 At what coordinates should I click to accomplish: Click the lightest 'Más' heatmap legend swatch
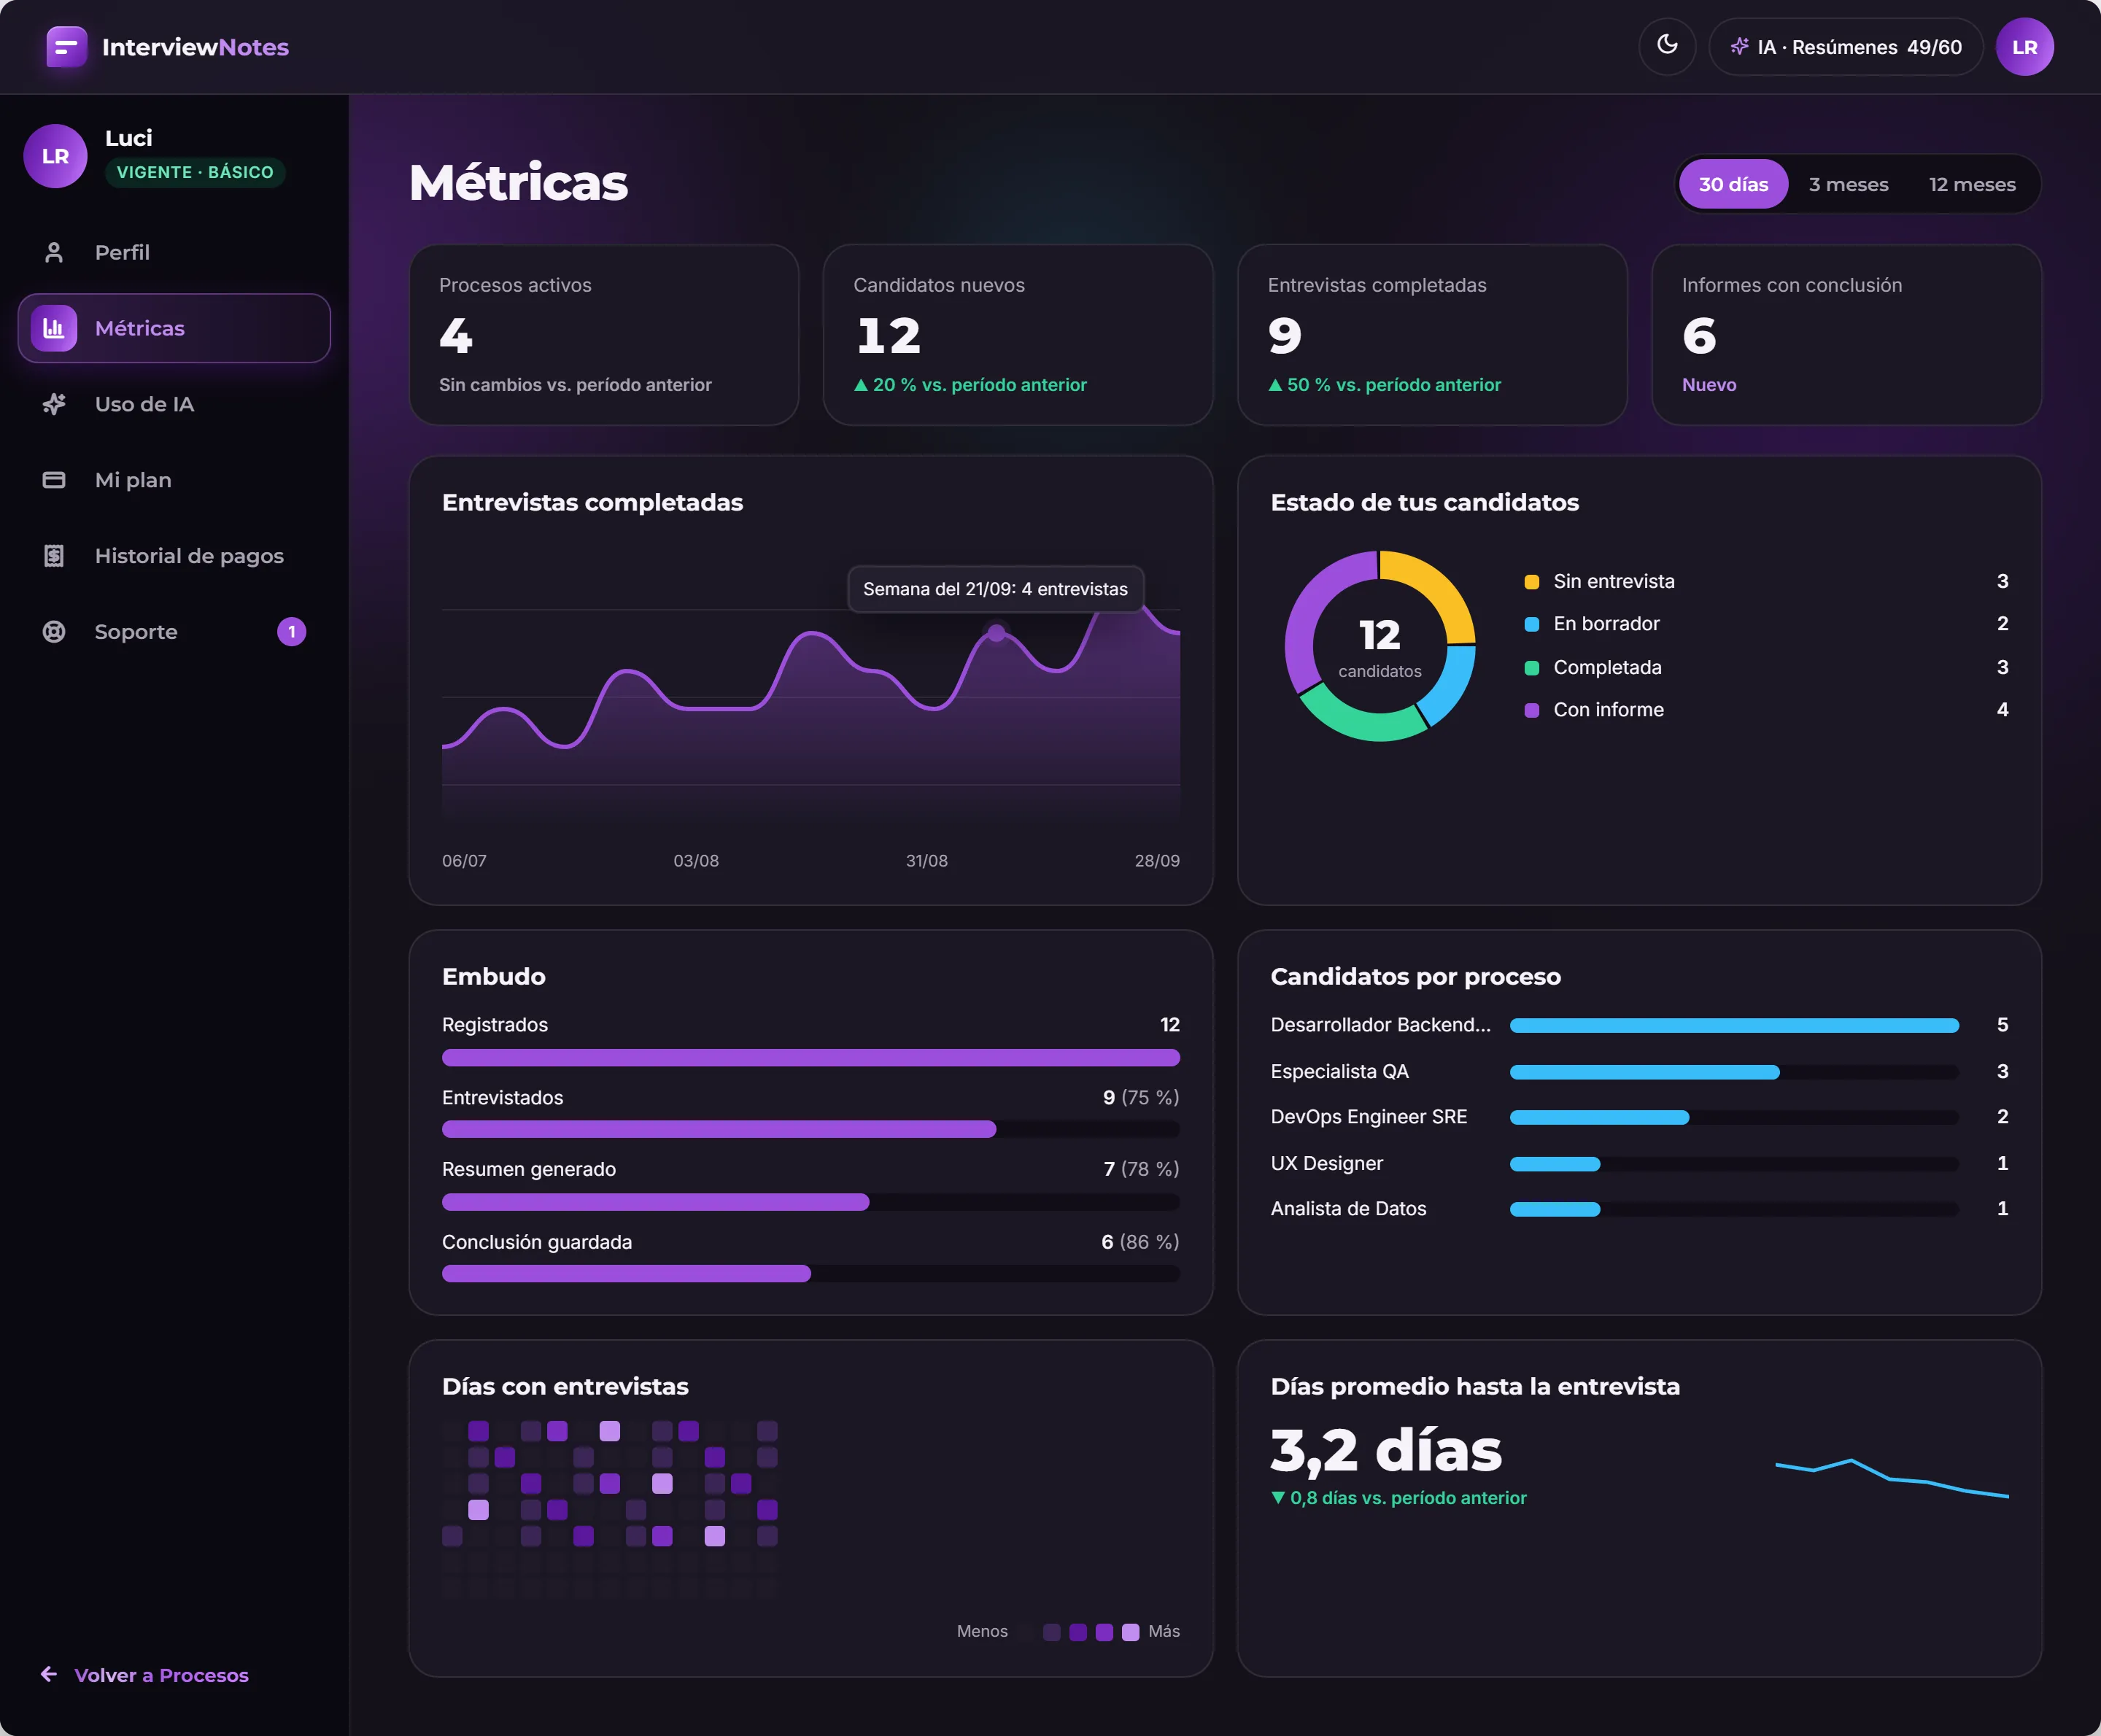1130,1632
